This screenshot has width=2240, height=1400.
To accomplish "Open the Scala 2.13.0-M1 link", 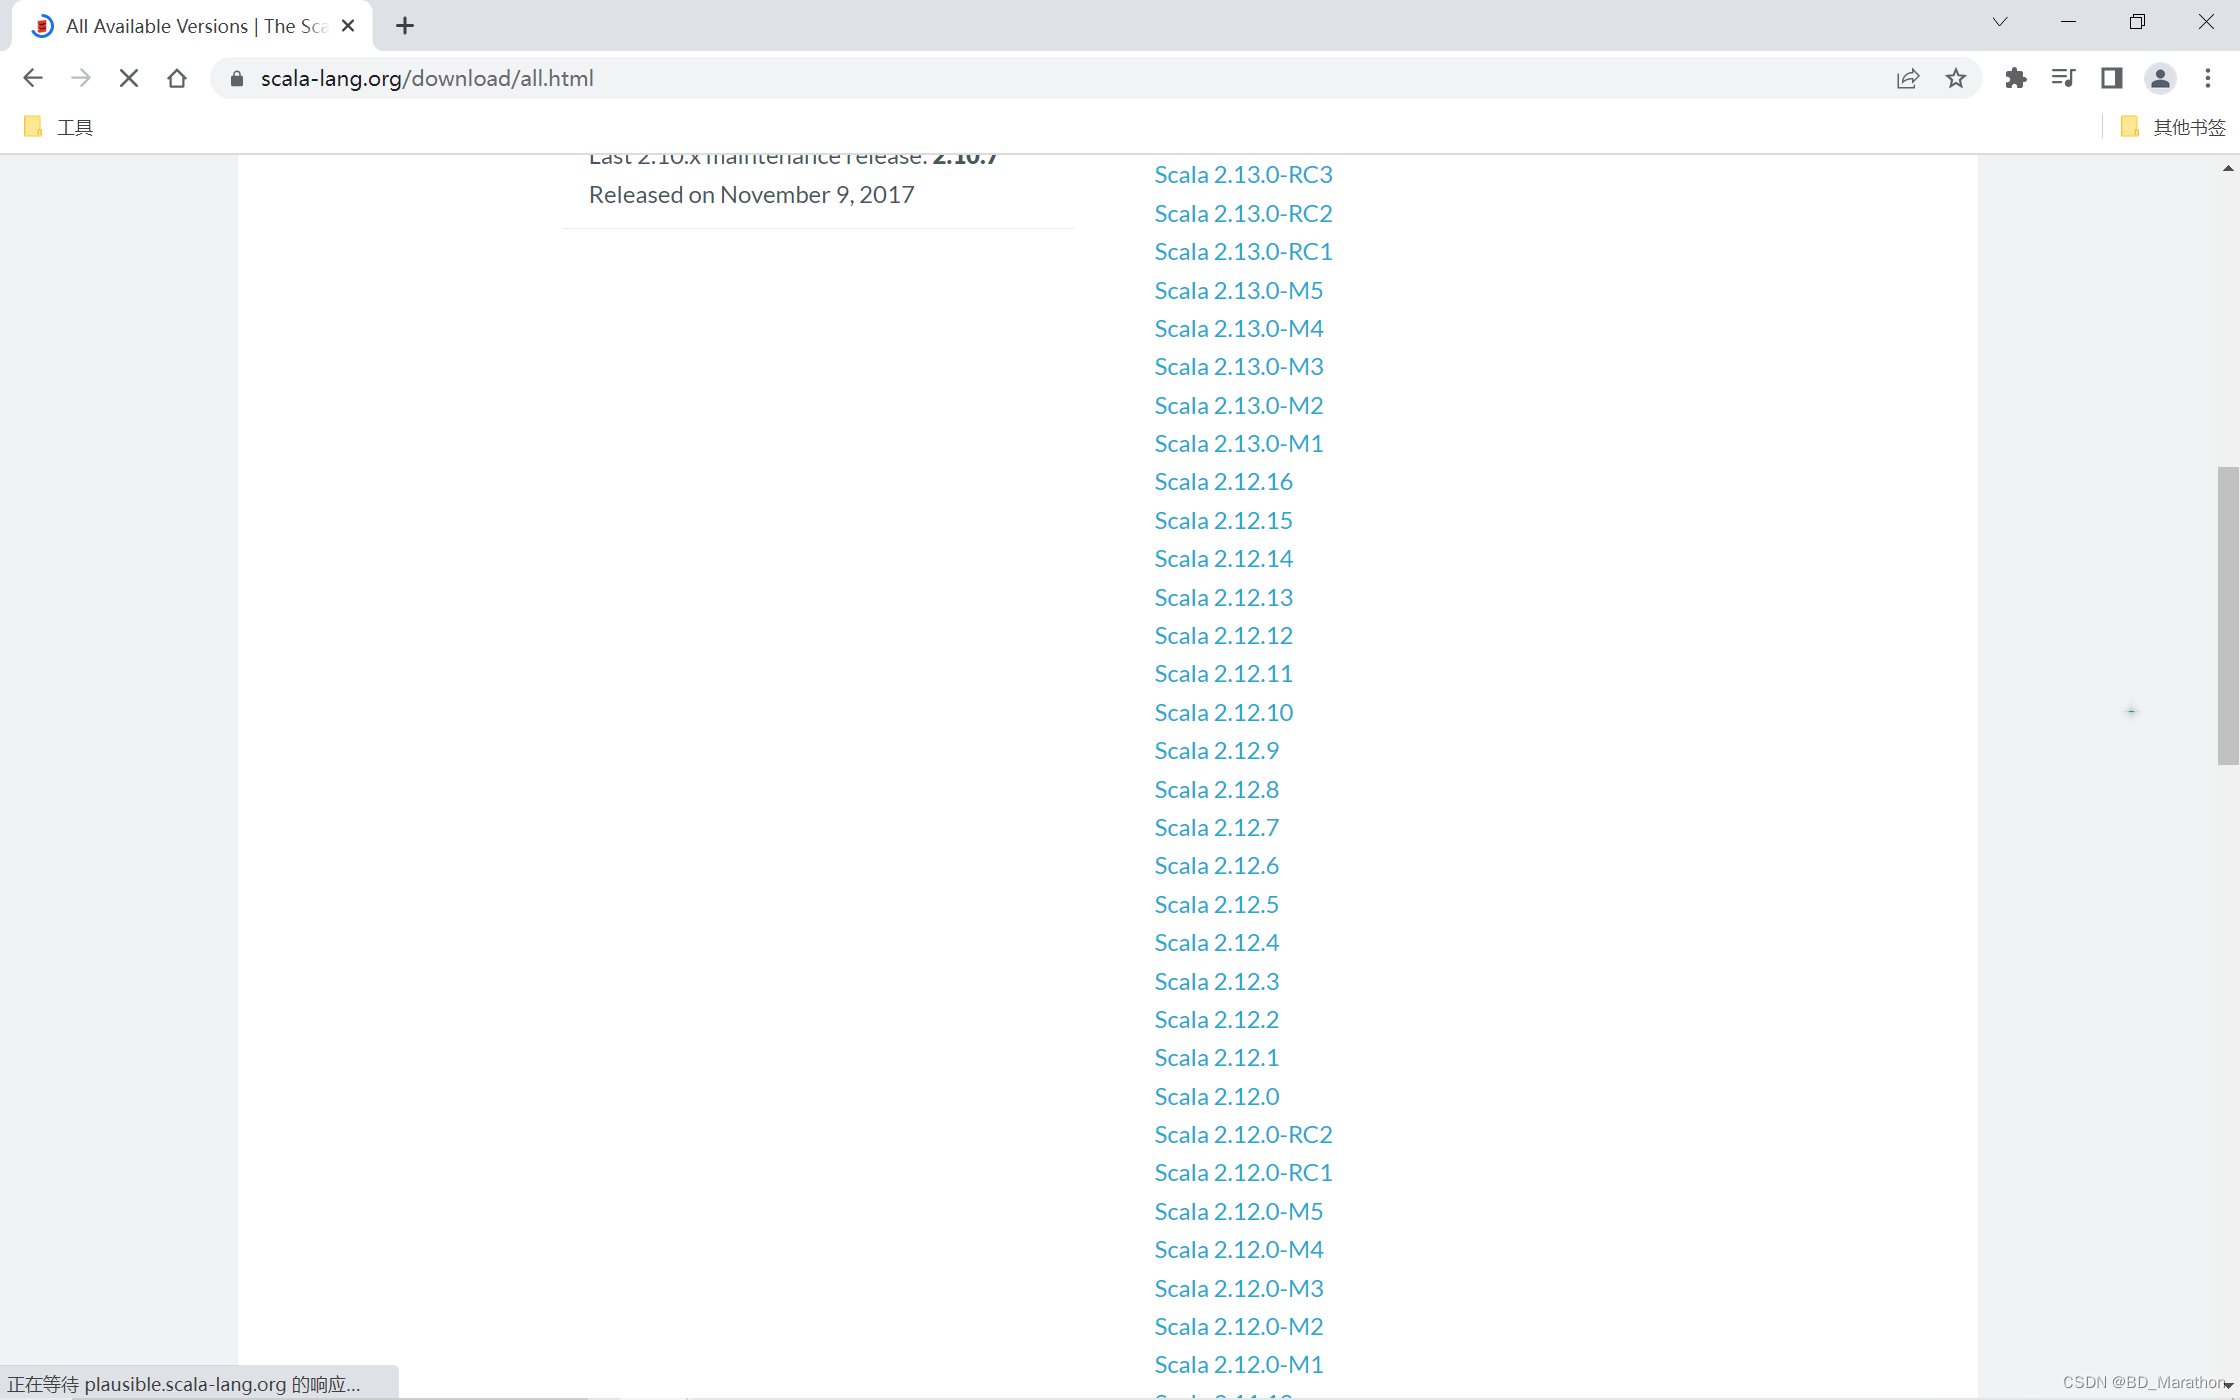I will click(x=1238, y=443).
